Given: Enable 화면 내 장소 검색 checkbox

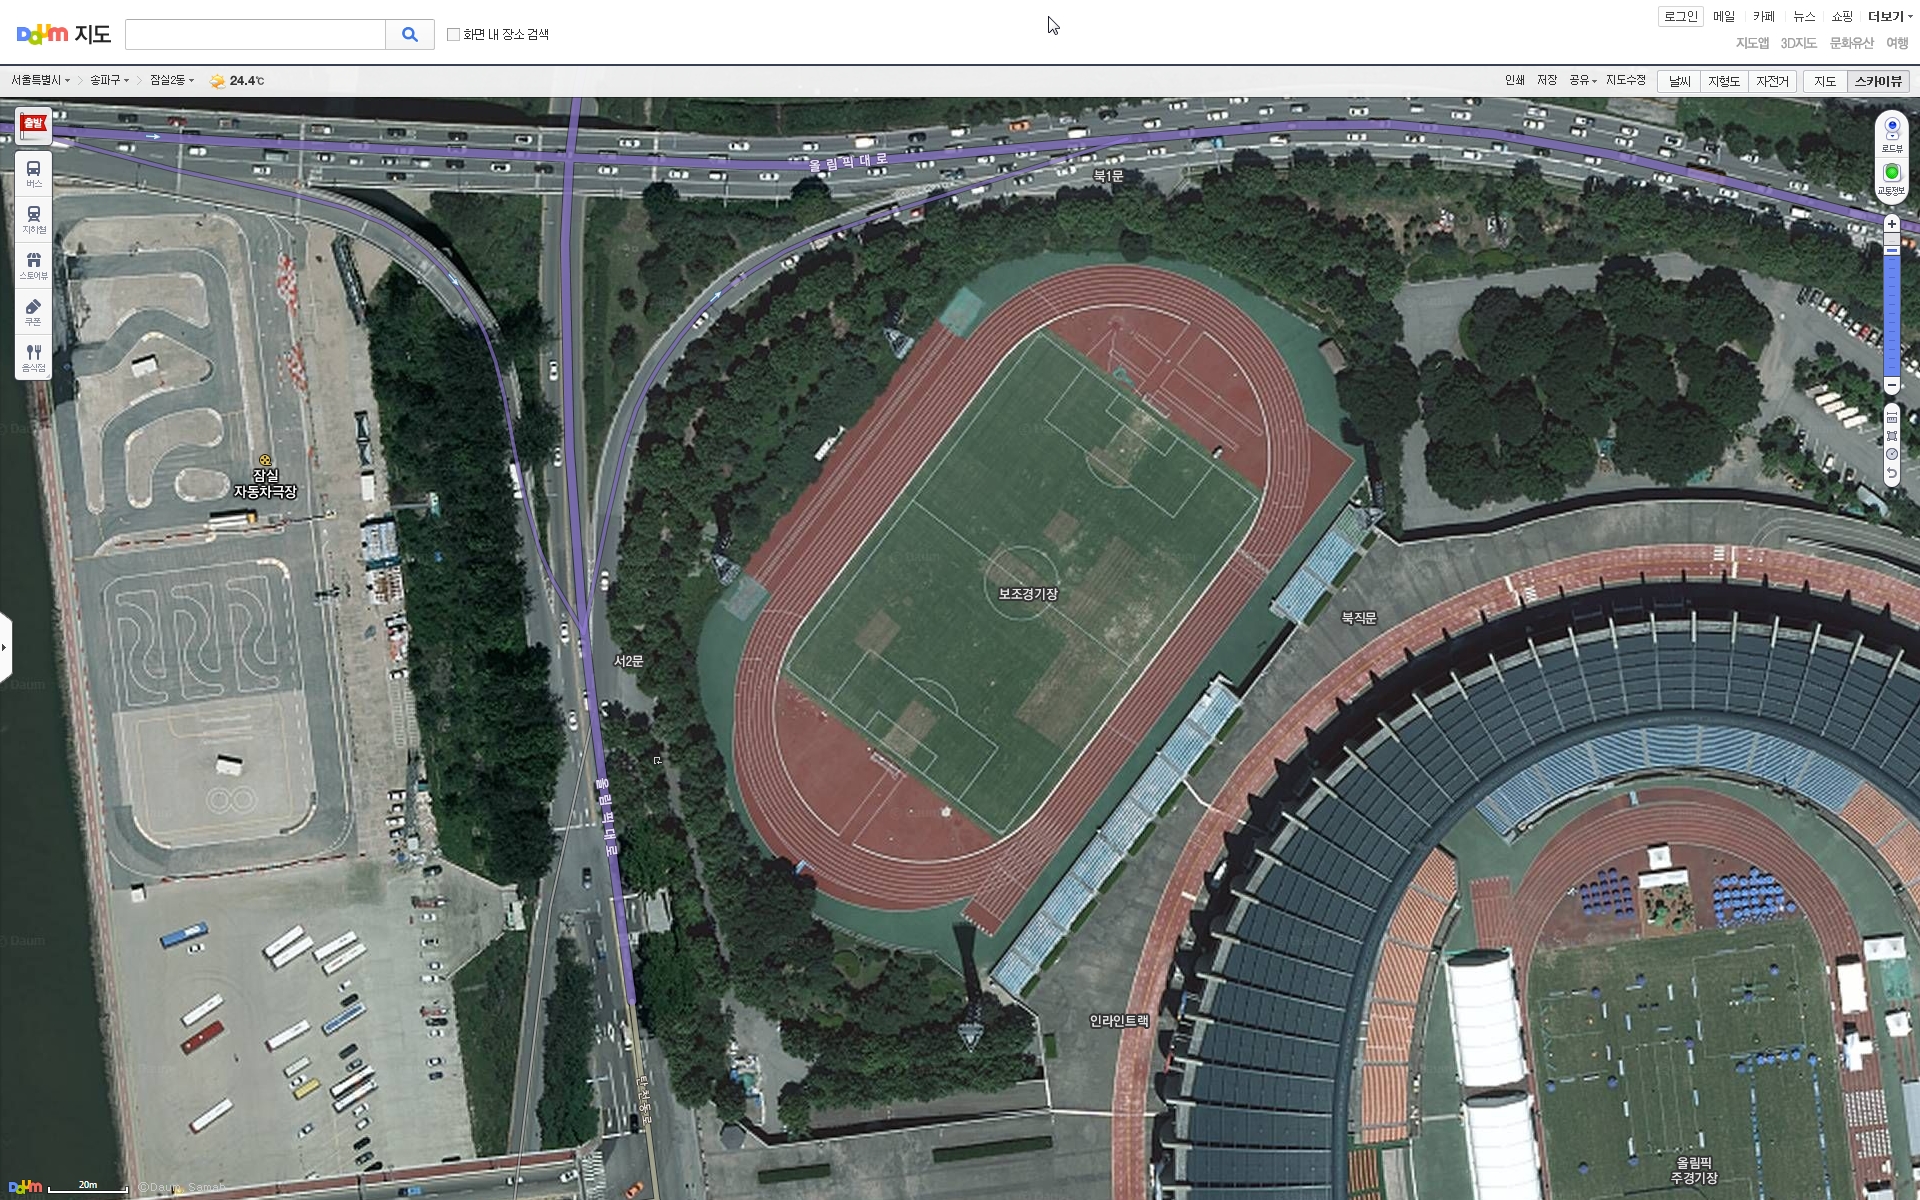Looking at the screenshot, I should (x=453, y=34).
